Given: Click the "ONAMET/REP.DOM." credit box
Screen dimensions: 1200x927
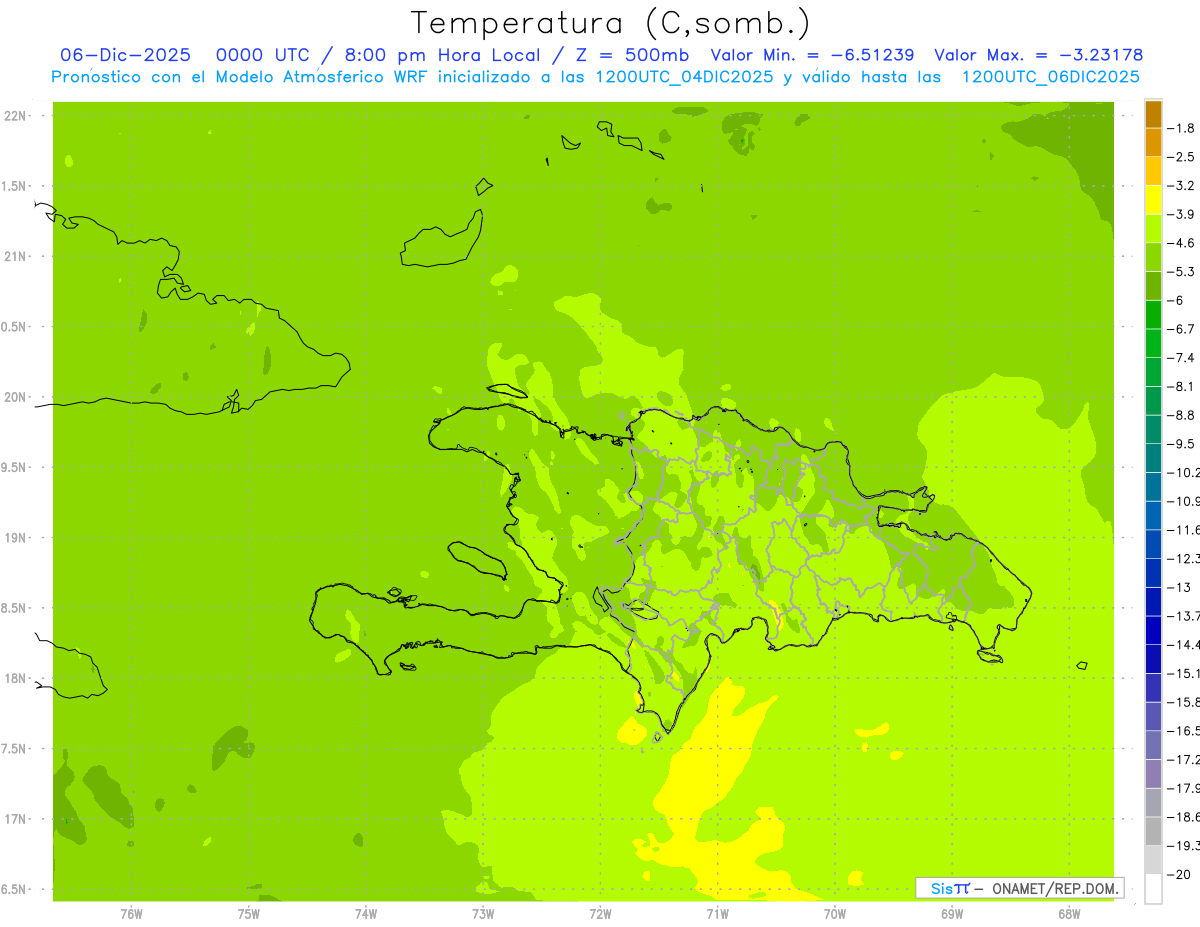Looking at the screenshot, I should (x=1020, y=888).
